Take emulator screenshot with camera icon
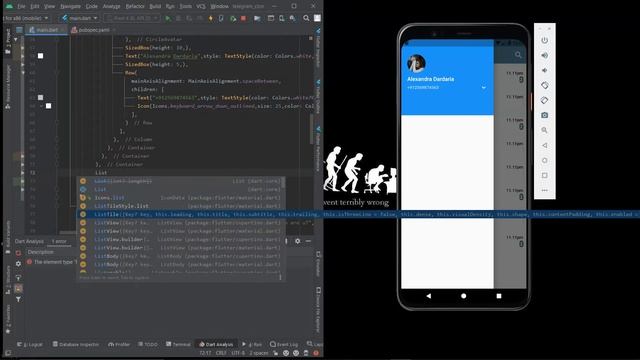The width and height of the screenshot is (640, 360). point(544,116)
